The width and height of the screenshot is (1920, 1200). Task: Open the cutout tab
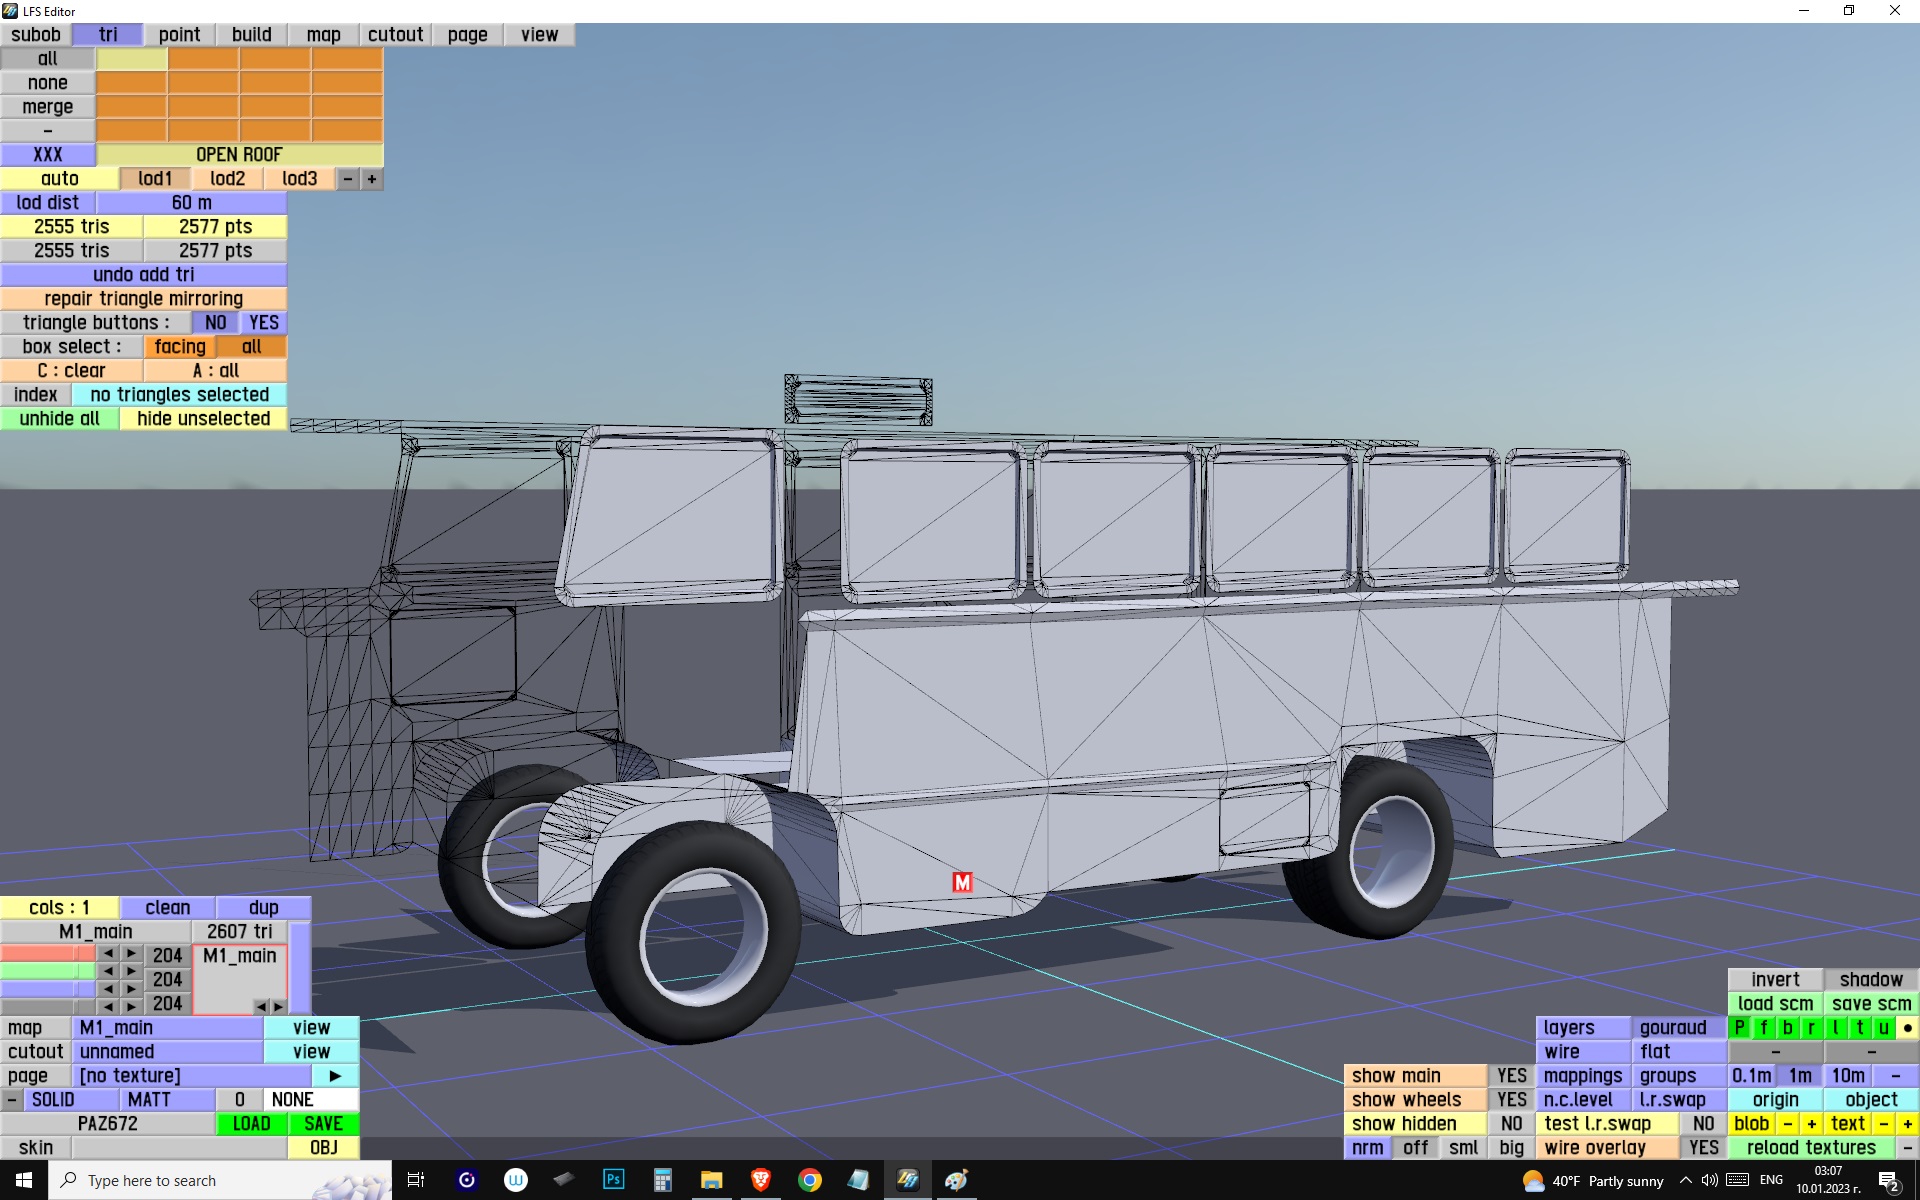click(395, 35)
